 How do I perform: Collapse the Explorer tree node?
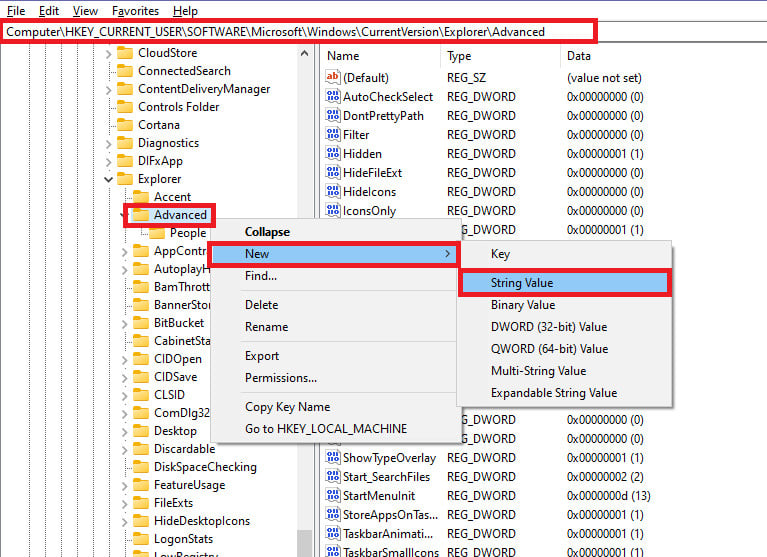(109, 179)
